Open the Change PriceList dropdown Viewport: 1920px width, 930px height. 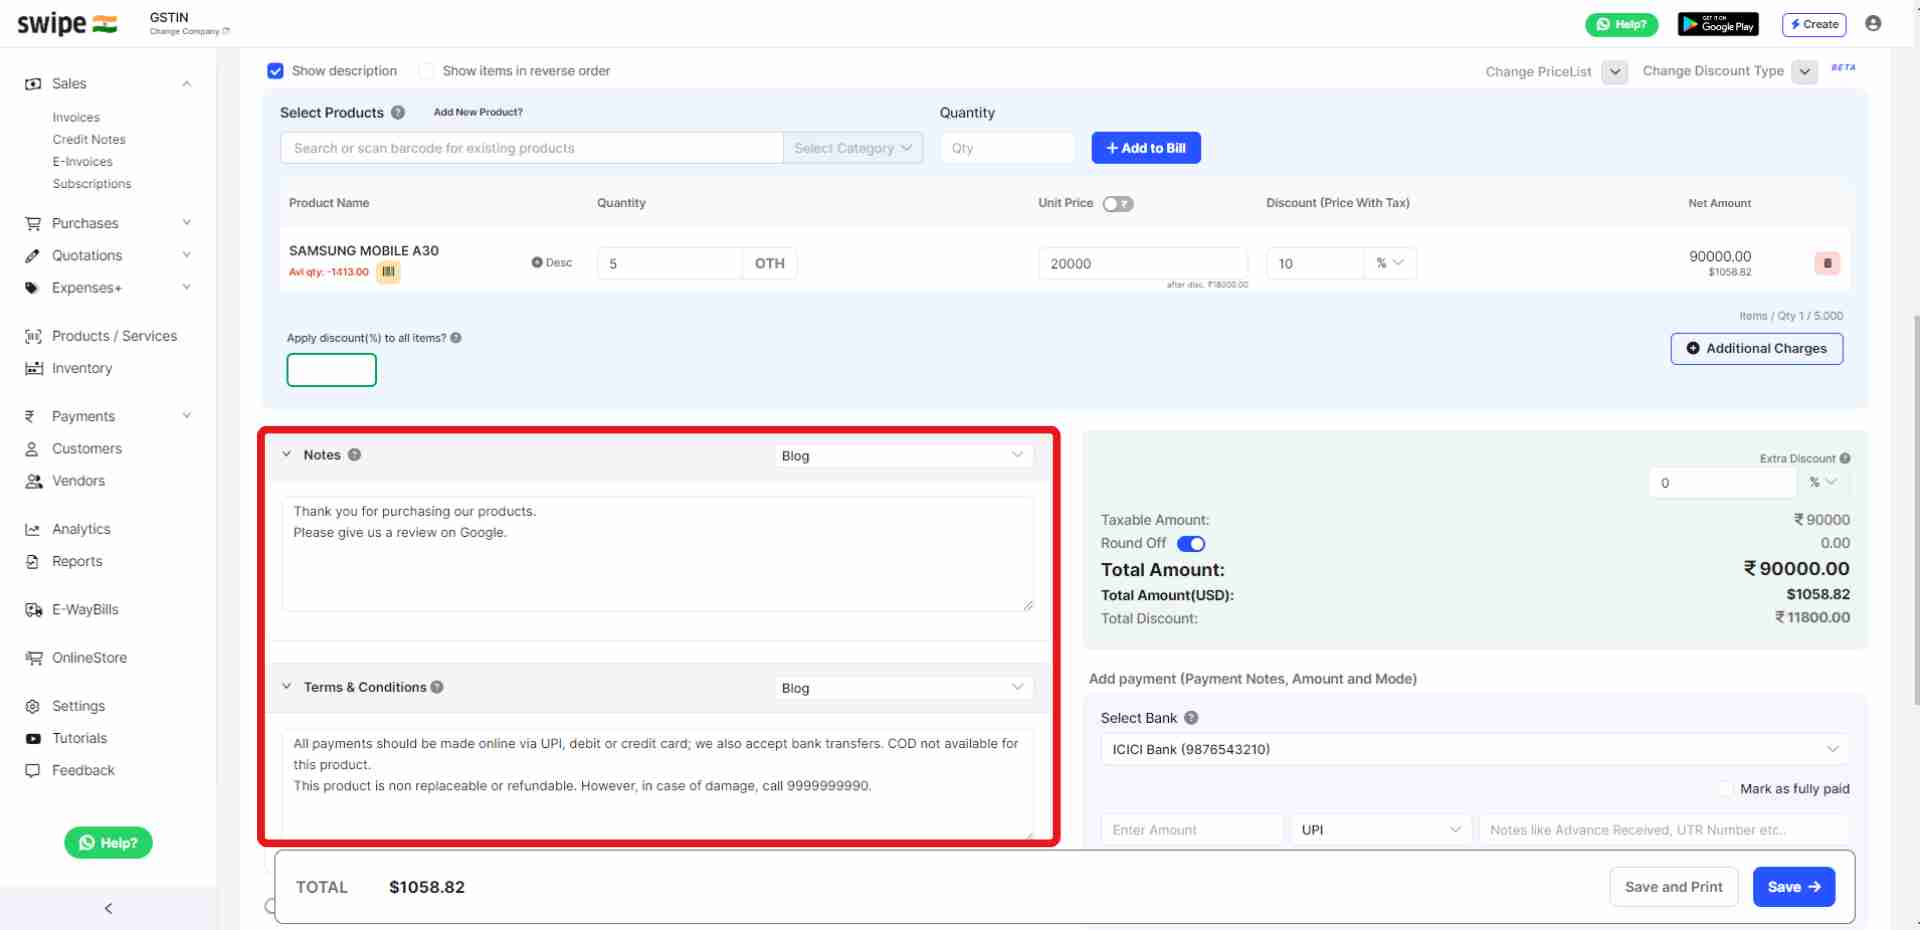click(x=1615, y=72)
